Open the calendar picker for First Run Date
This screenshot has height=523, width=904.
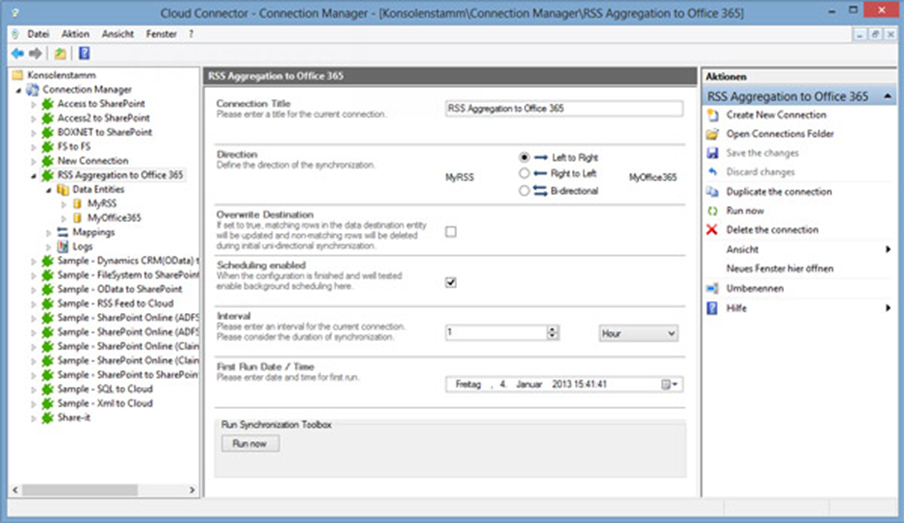[669, 384]
